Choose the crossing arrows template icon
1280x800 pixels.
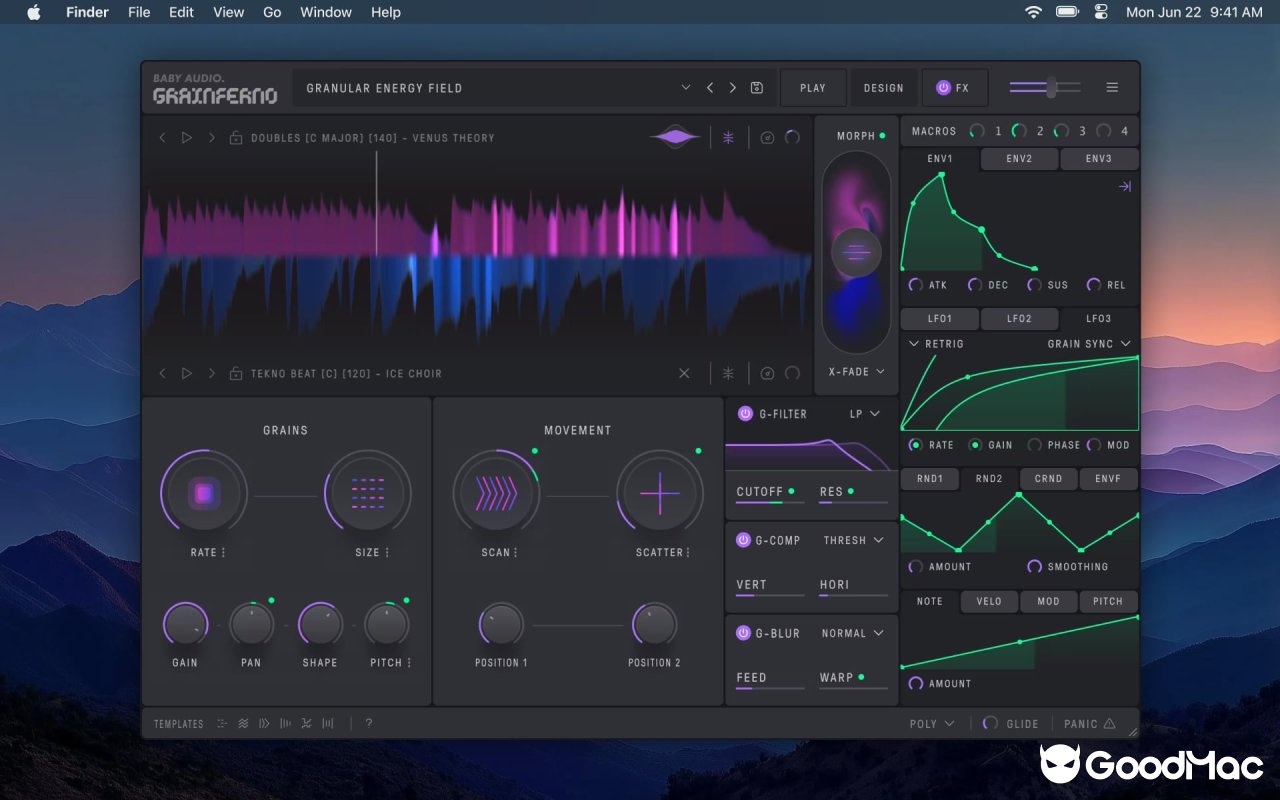click(306, 723)
